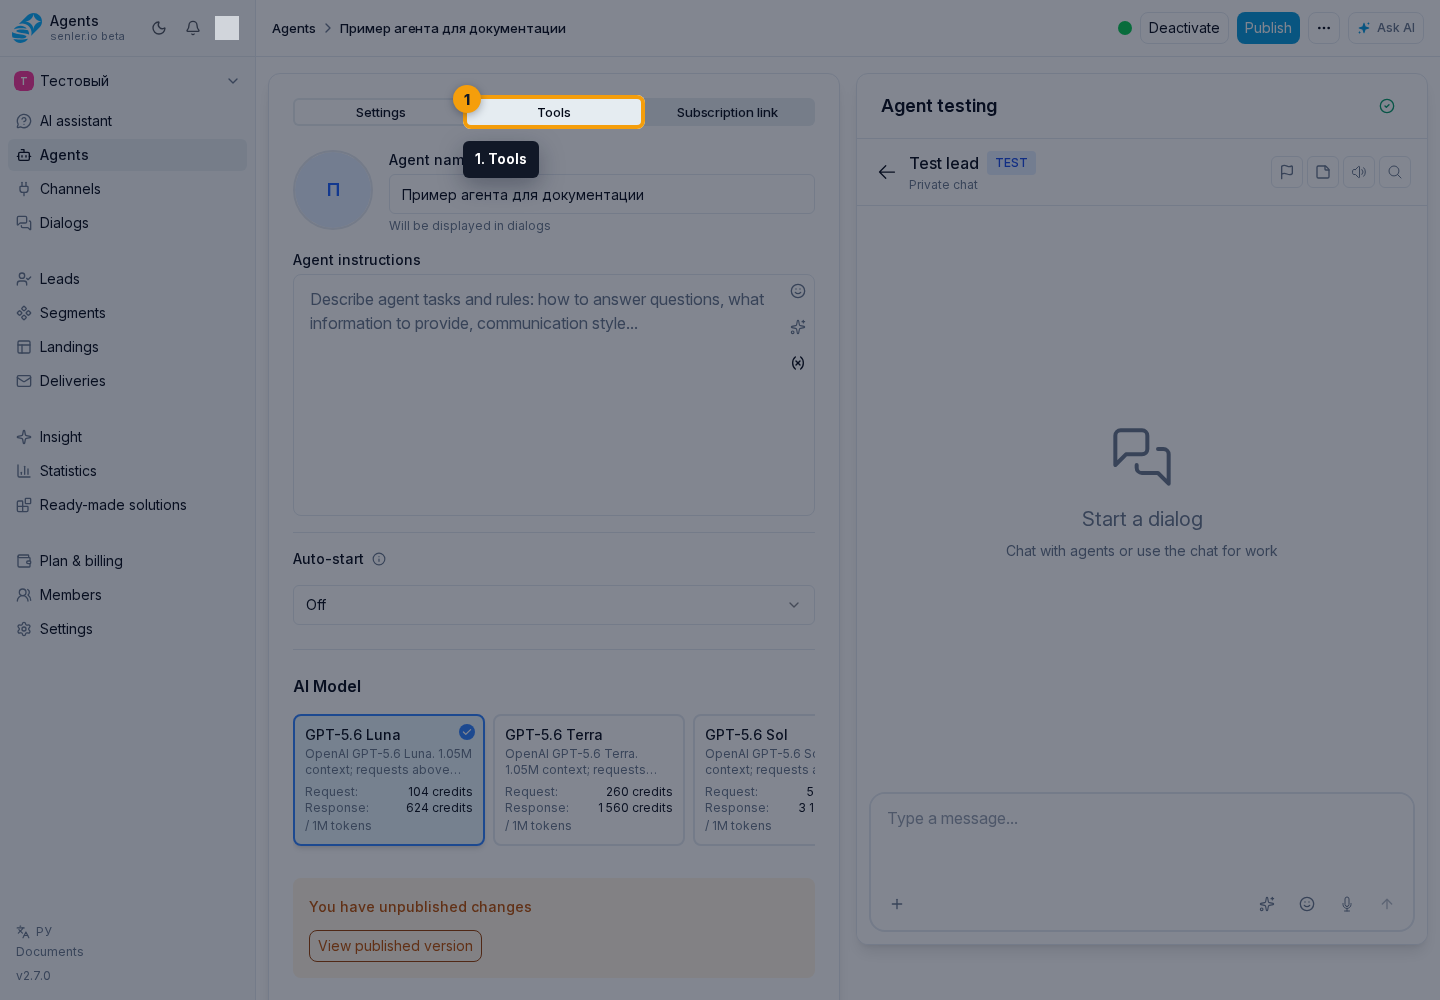Click emoji icon in message box
The width and height of the screenshot is (1440, 1000).
[x=1307, y=904]
